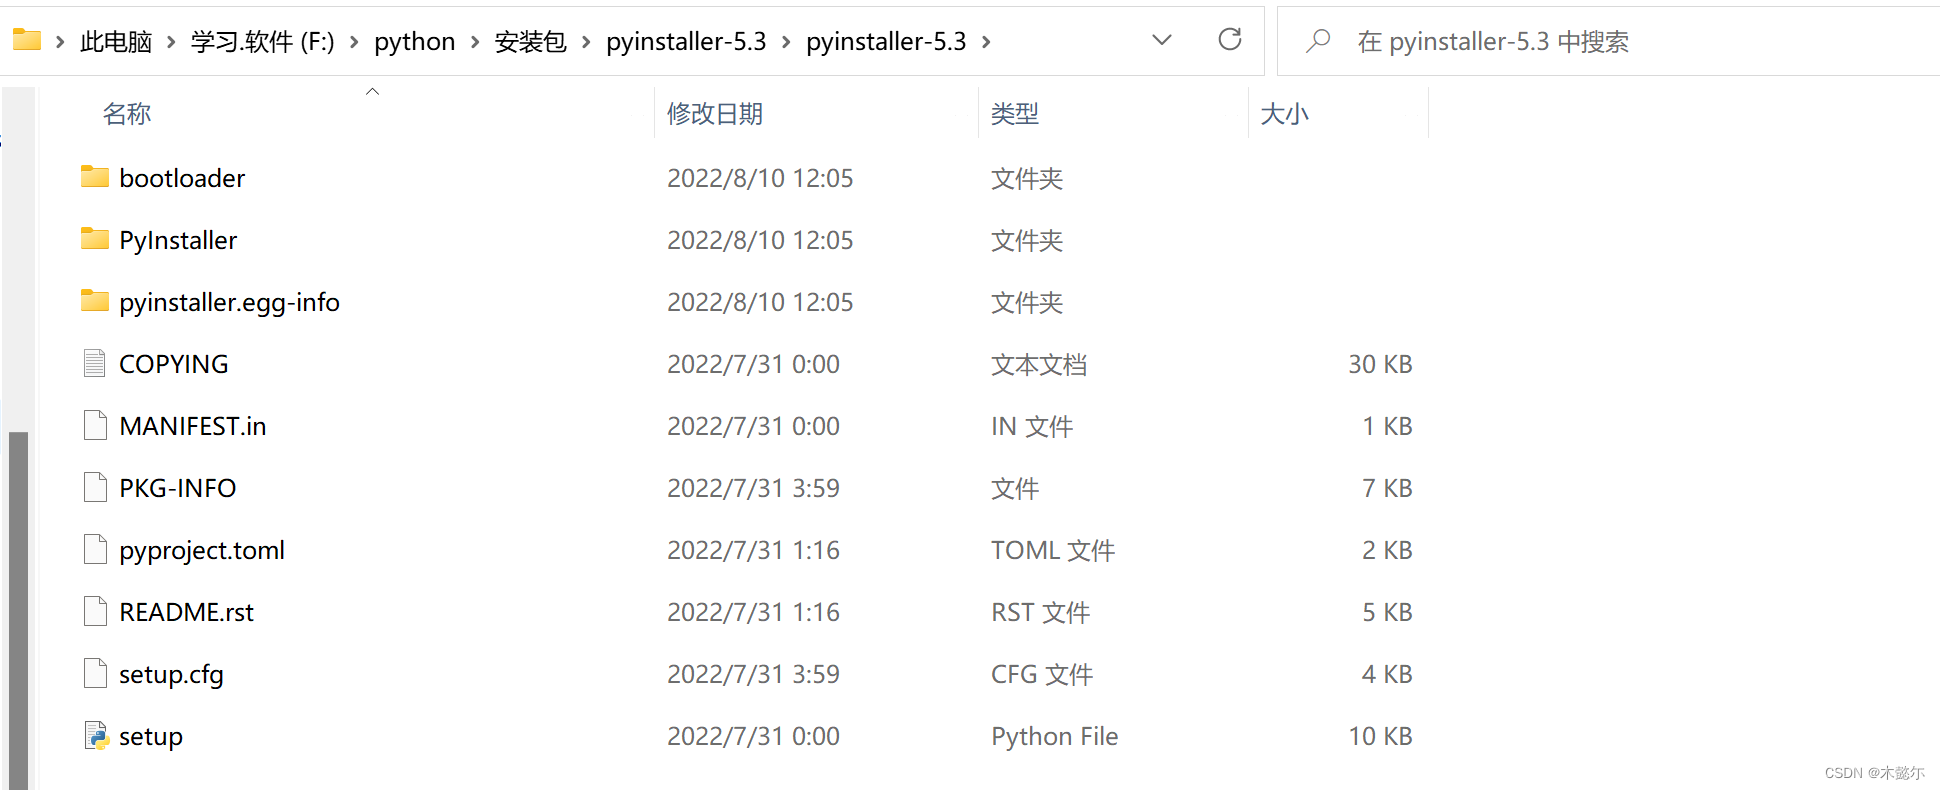The image size is (1940, 790).
Task: Click the search magnifier icon
Action: pyautogui.click(x=1318, y=41)
